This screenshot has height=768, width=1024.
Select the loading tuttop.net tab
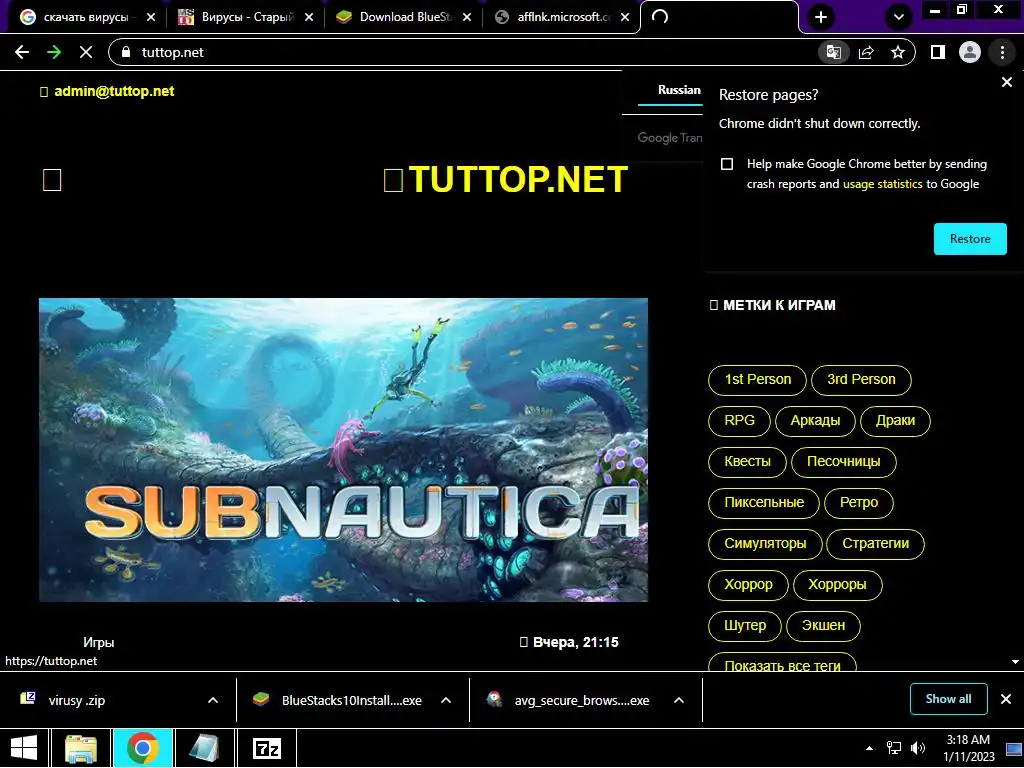coord(718,17)
